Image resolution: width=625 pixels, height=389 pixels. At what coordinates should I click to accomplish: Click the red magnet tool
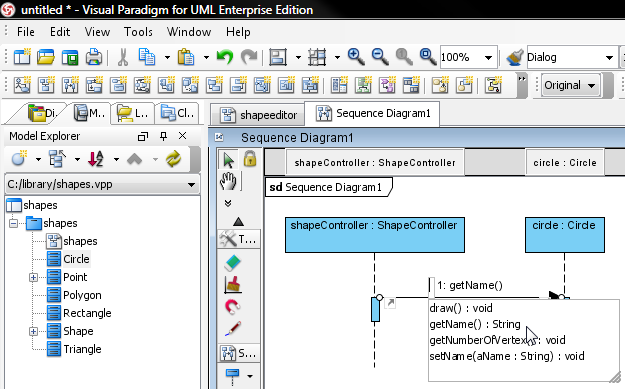[233, 306]
